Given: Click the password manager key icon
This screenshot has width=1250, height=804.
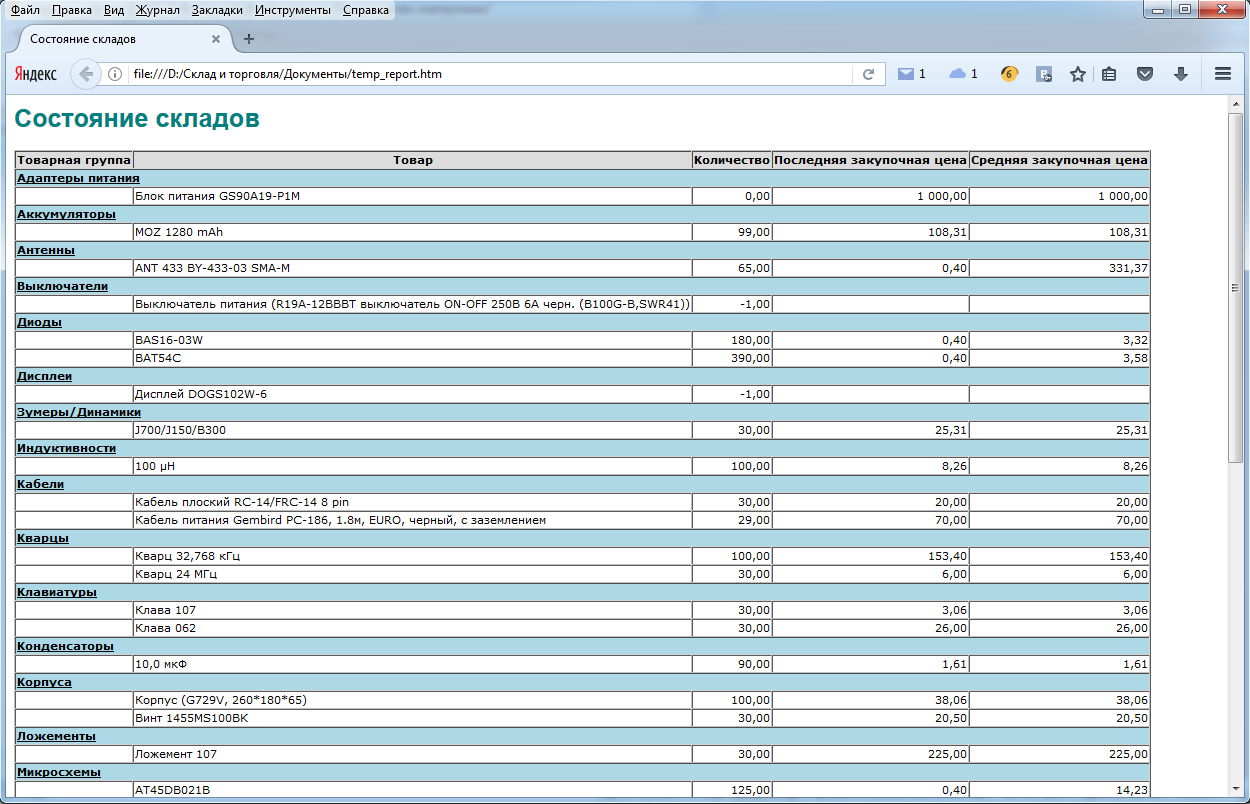Looking at the screenshot, I should [1044, 74].
